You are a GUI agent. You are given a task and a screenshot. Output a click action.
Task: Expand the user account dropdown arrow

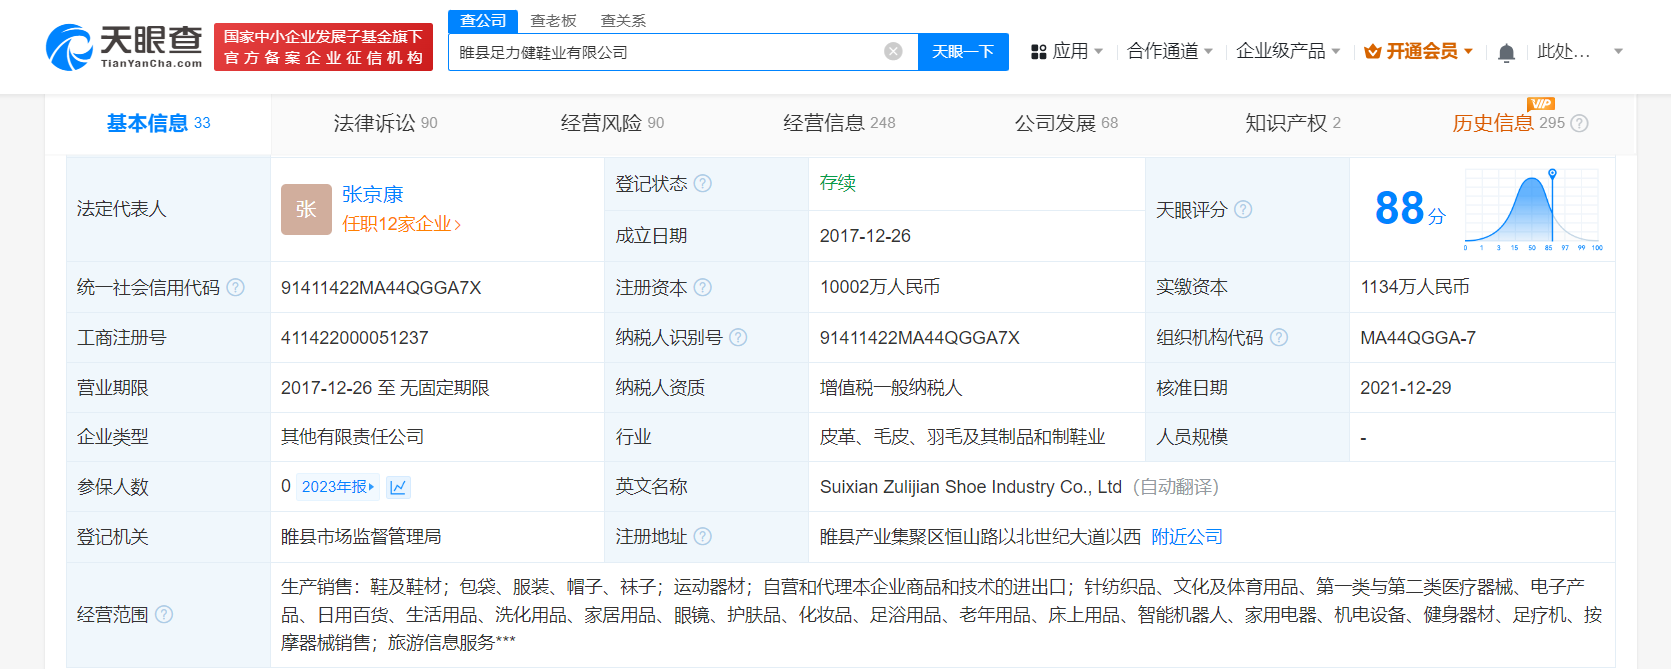[1618, 51]
